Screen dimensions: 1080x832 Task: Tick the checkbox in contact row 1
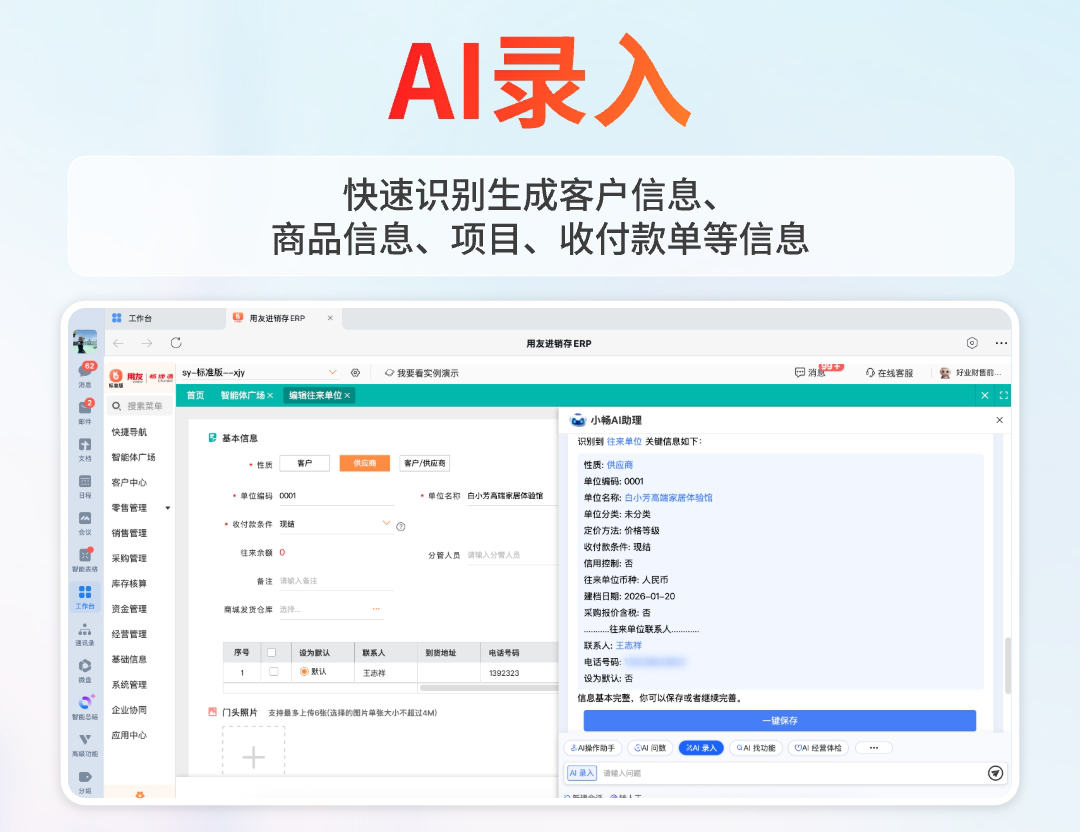(273, 672)
